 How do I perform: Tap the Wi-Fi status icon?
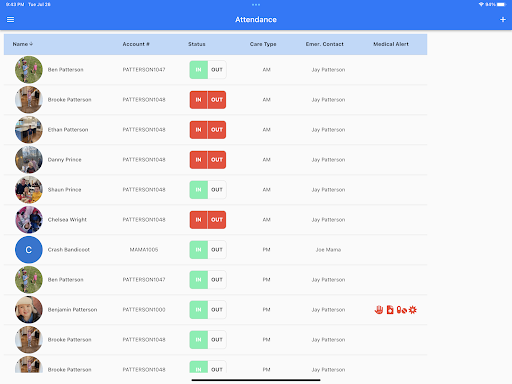pyautogui.click(x=481, y=4)
